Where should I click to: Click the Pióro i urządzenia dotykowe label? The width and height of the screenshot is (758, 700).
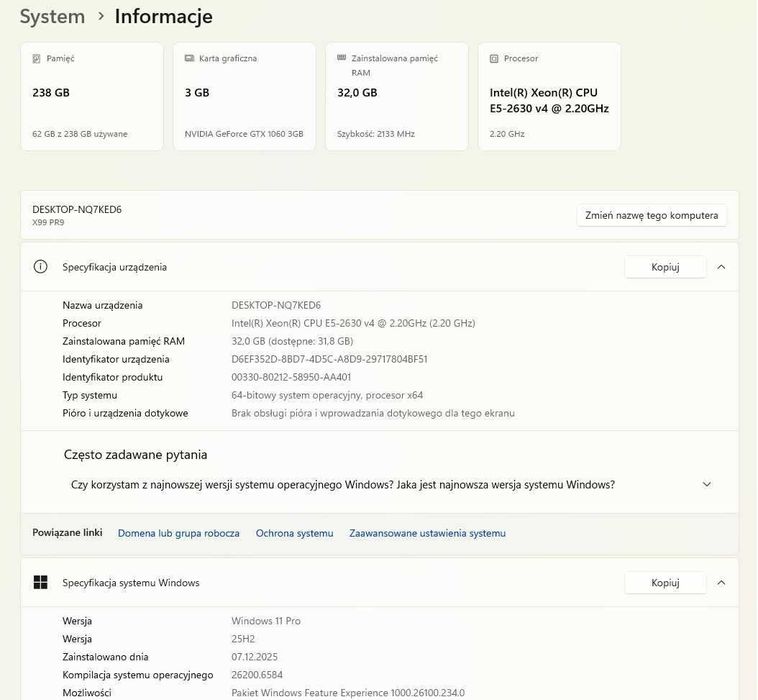tap(125, 413)
